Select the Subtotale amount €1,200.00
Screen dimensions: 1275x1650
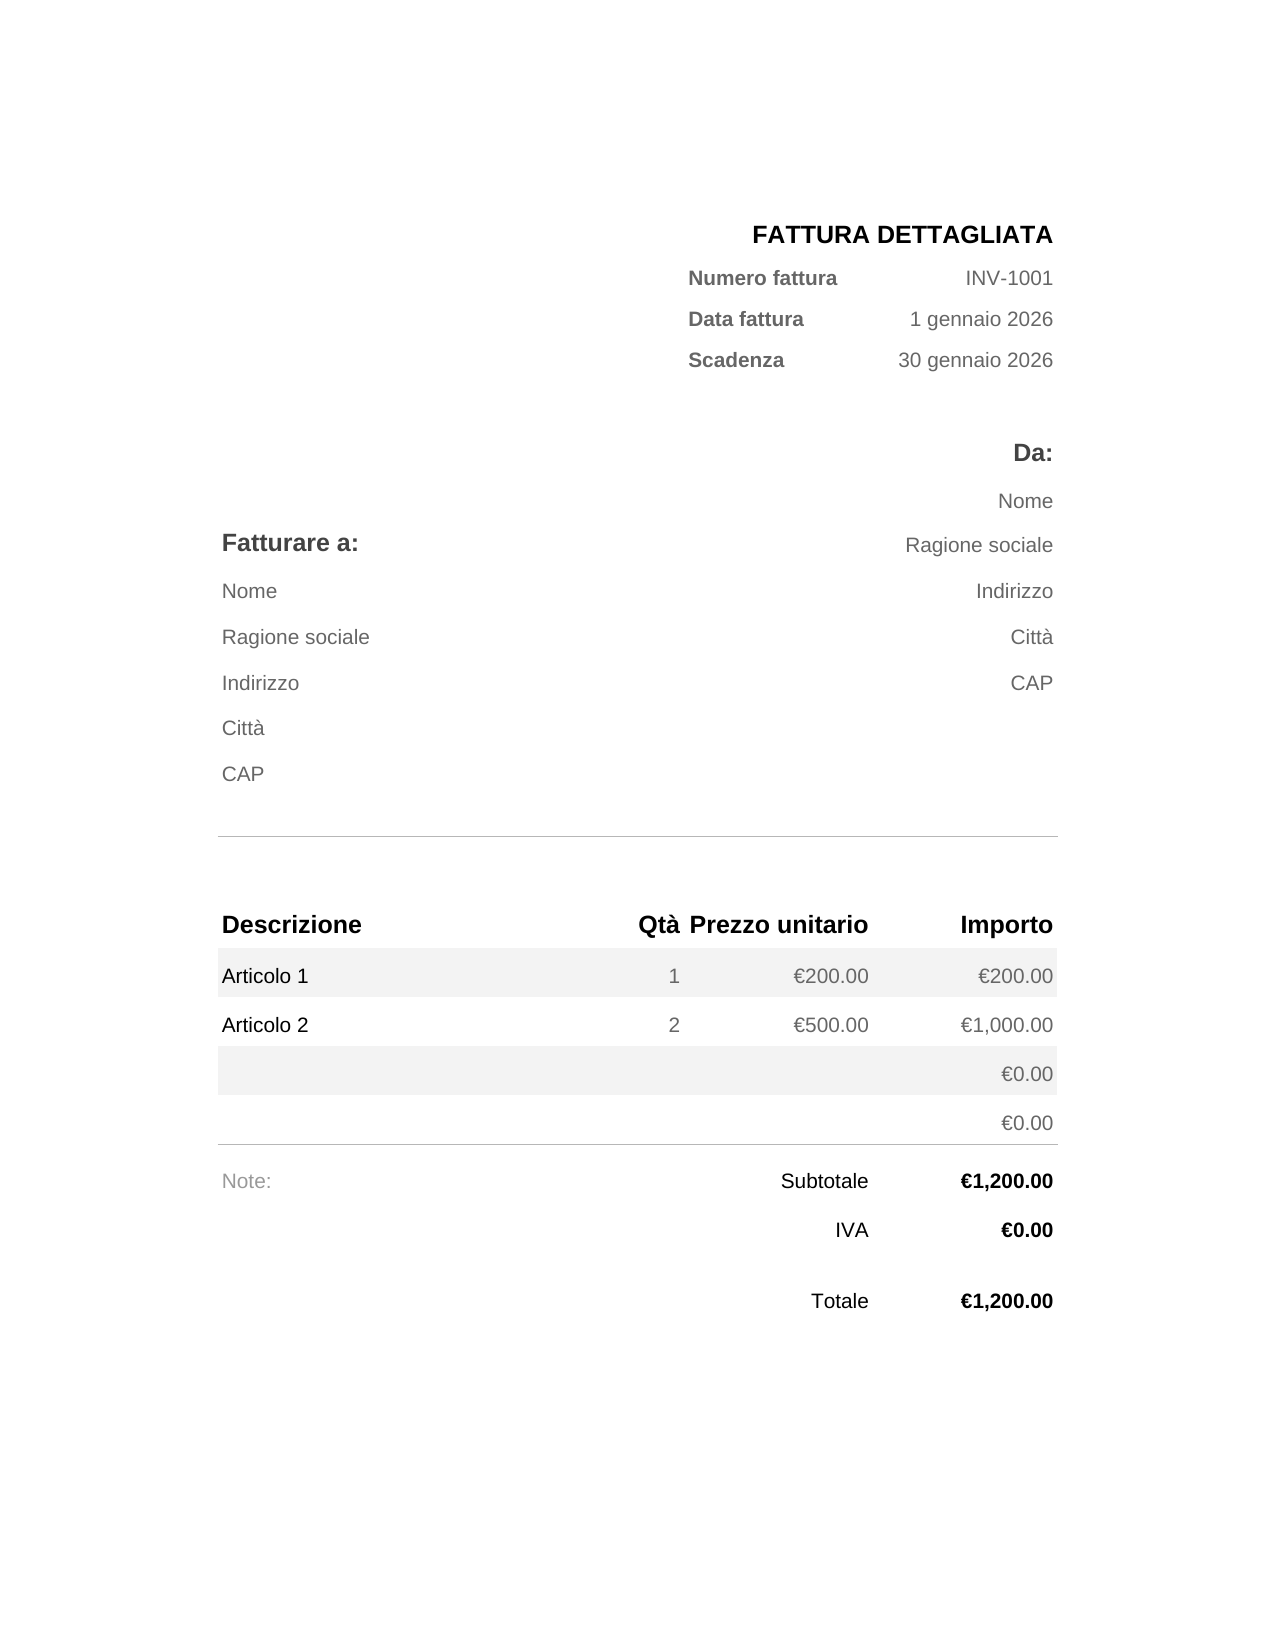click(1007, 1181)
